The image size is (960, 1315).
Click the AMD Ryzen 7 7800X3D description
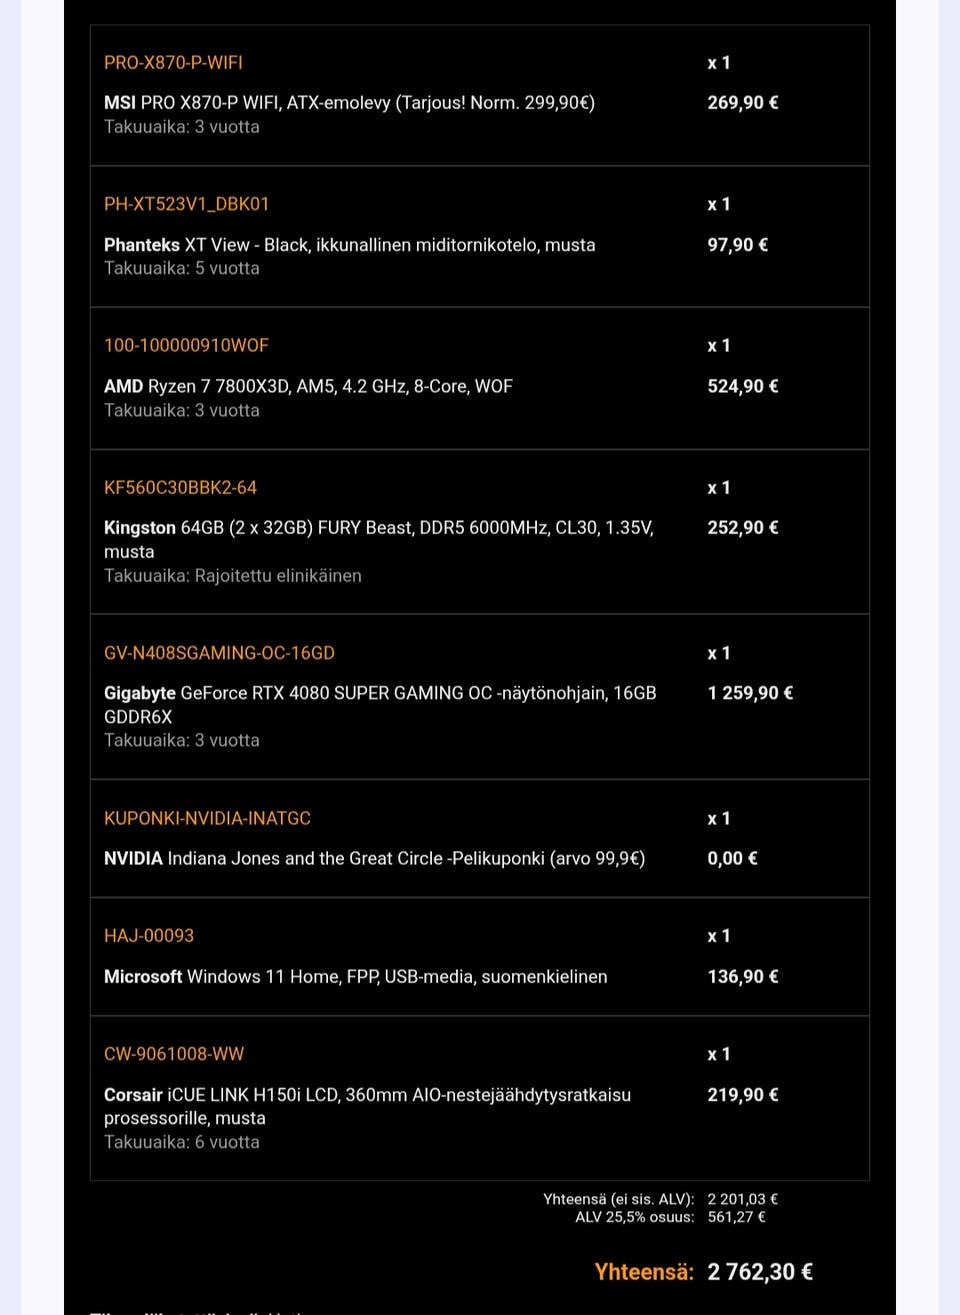(x=308, y=386)
